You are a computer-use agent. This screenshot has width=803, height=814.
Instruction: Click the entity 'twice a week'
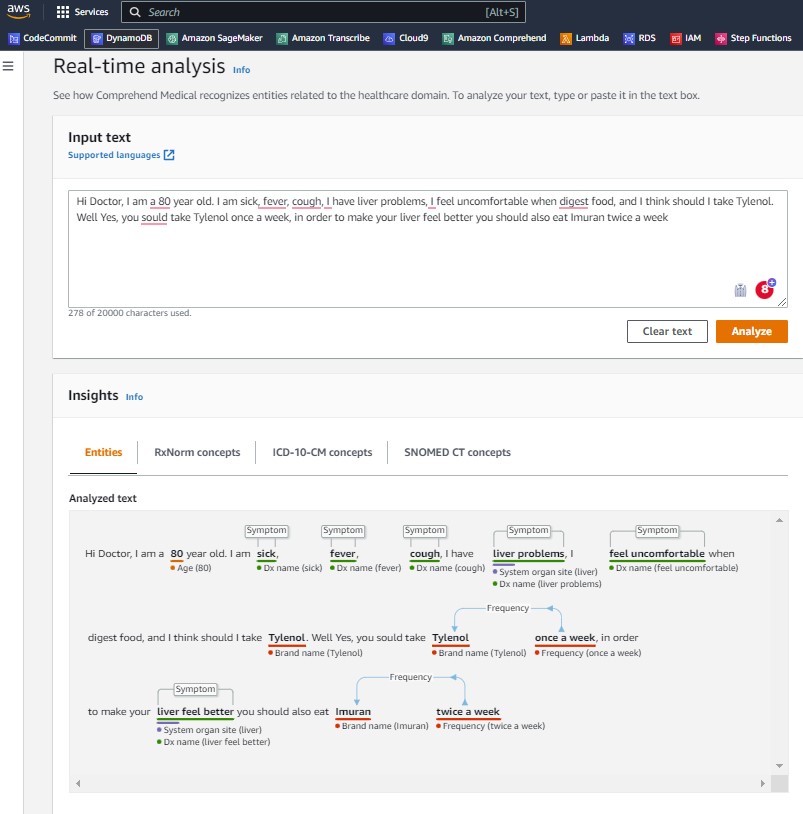[x=468, y=712]
